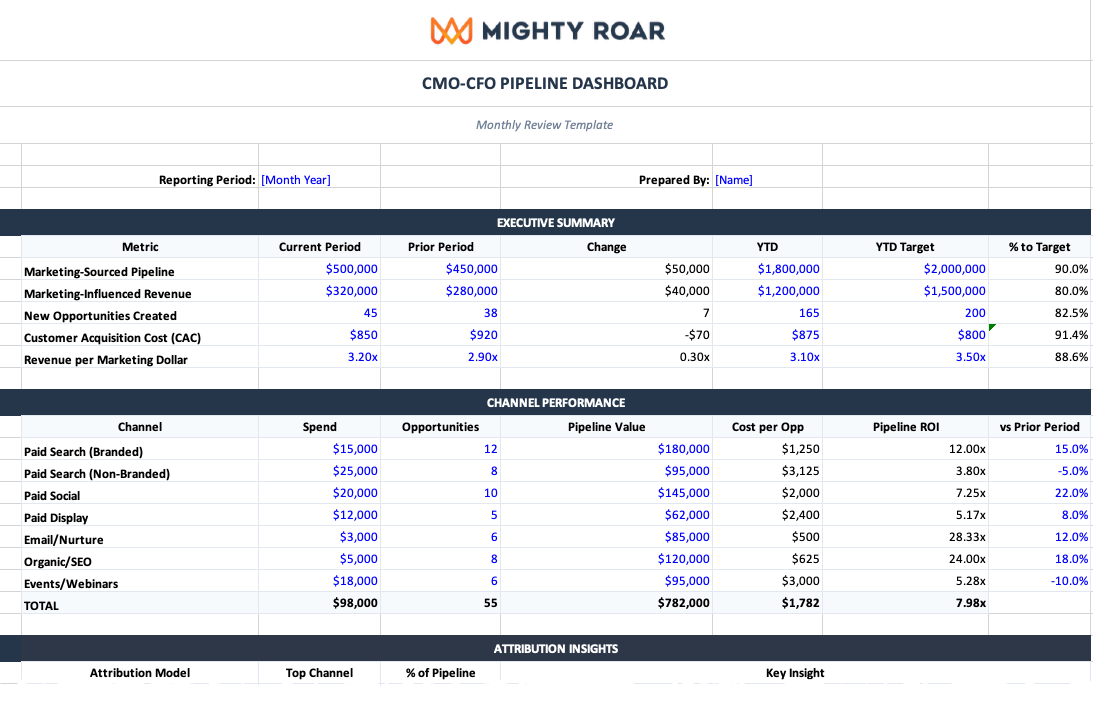The height and width of the screenshot is (713, 1093).
Task: Click the Email/Nurture cost per opp $500
Action: 805,536
